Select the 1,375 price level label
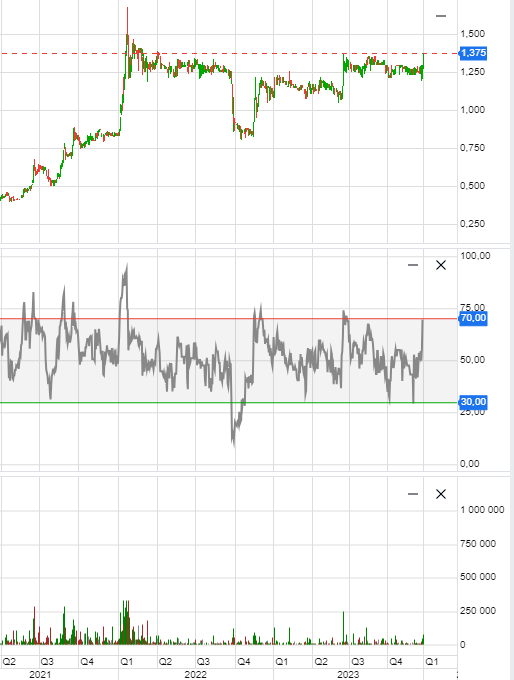 pyautogui.click(x=473, y=53)
